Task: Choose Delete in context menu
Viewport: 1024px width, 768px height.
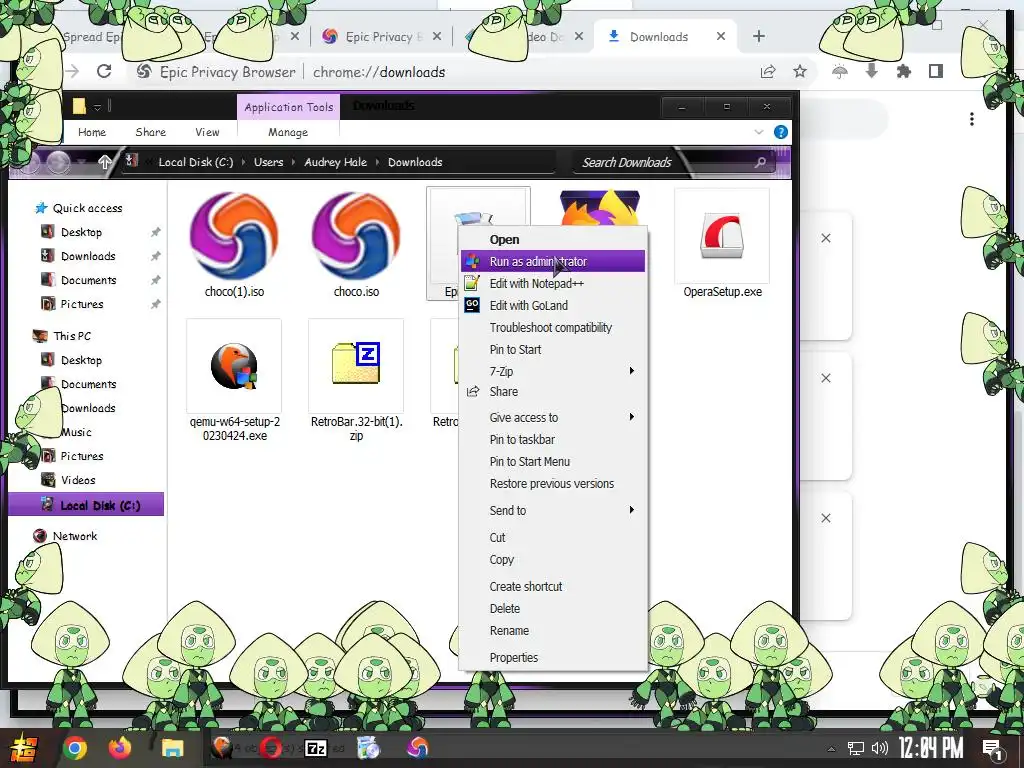Action: (552, 609)
